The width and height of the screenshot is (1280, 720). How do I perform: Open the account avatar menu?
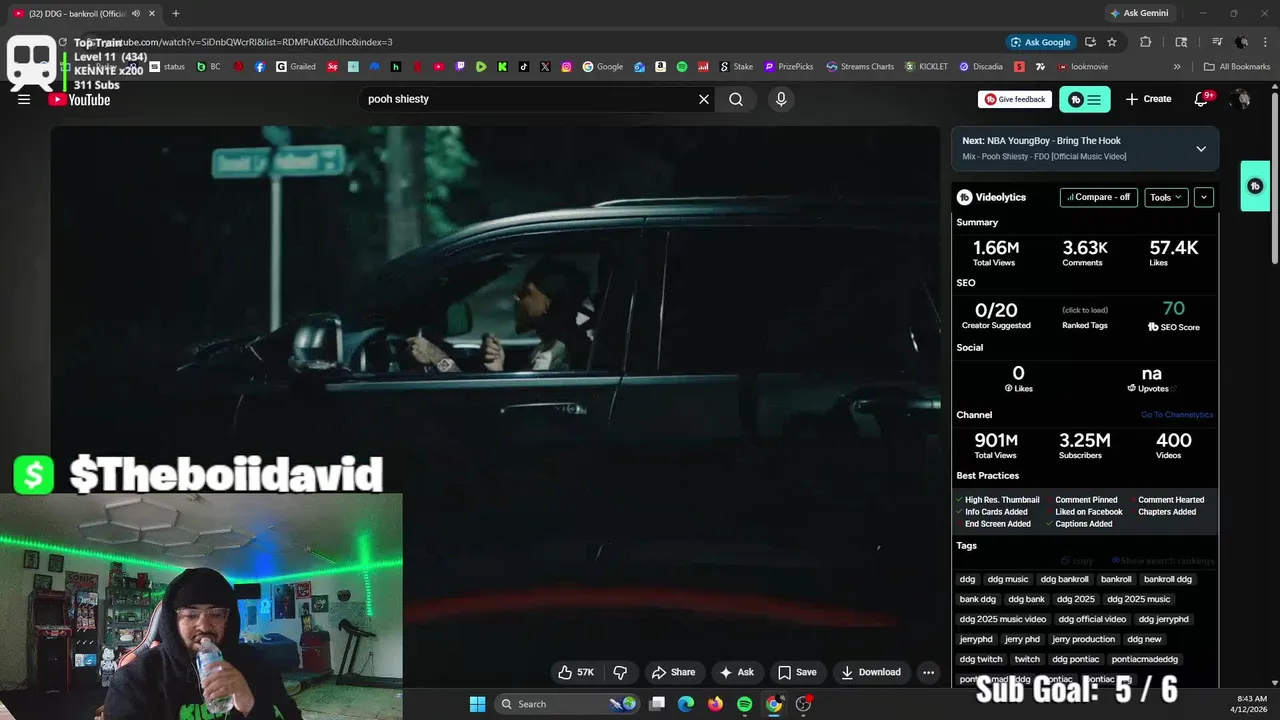pos(1240,99)
